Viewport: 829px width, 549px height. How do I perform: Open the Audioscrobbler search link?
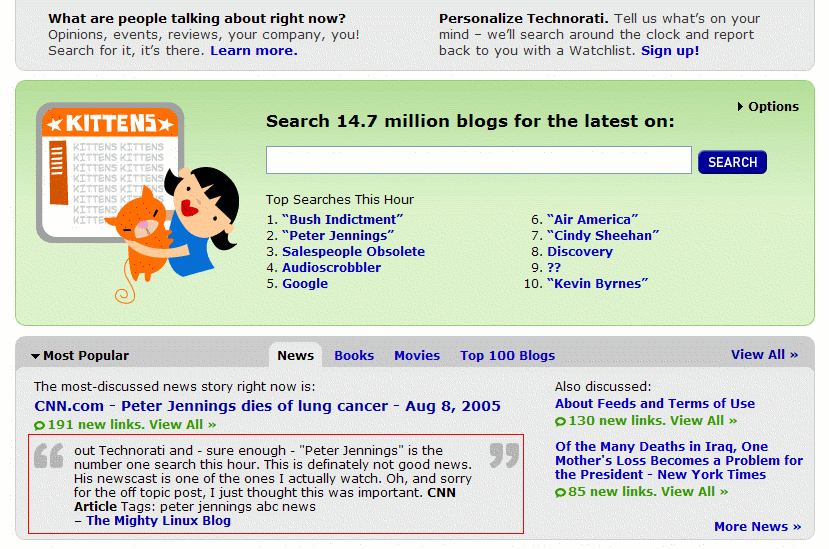pyautogui.click(x=331, y=268)
